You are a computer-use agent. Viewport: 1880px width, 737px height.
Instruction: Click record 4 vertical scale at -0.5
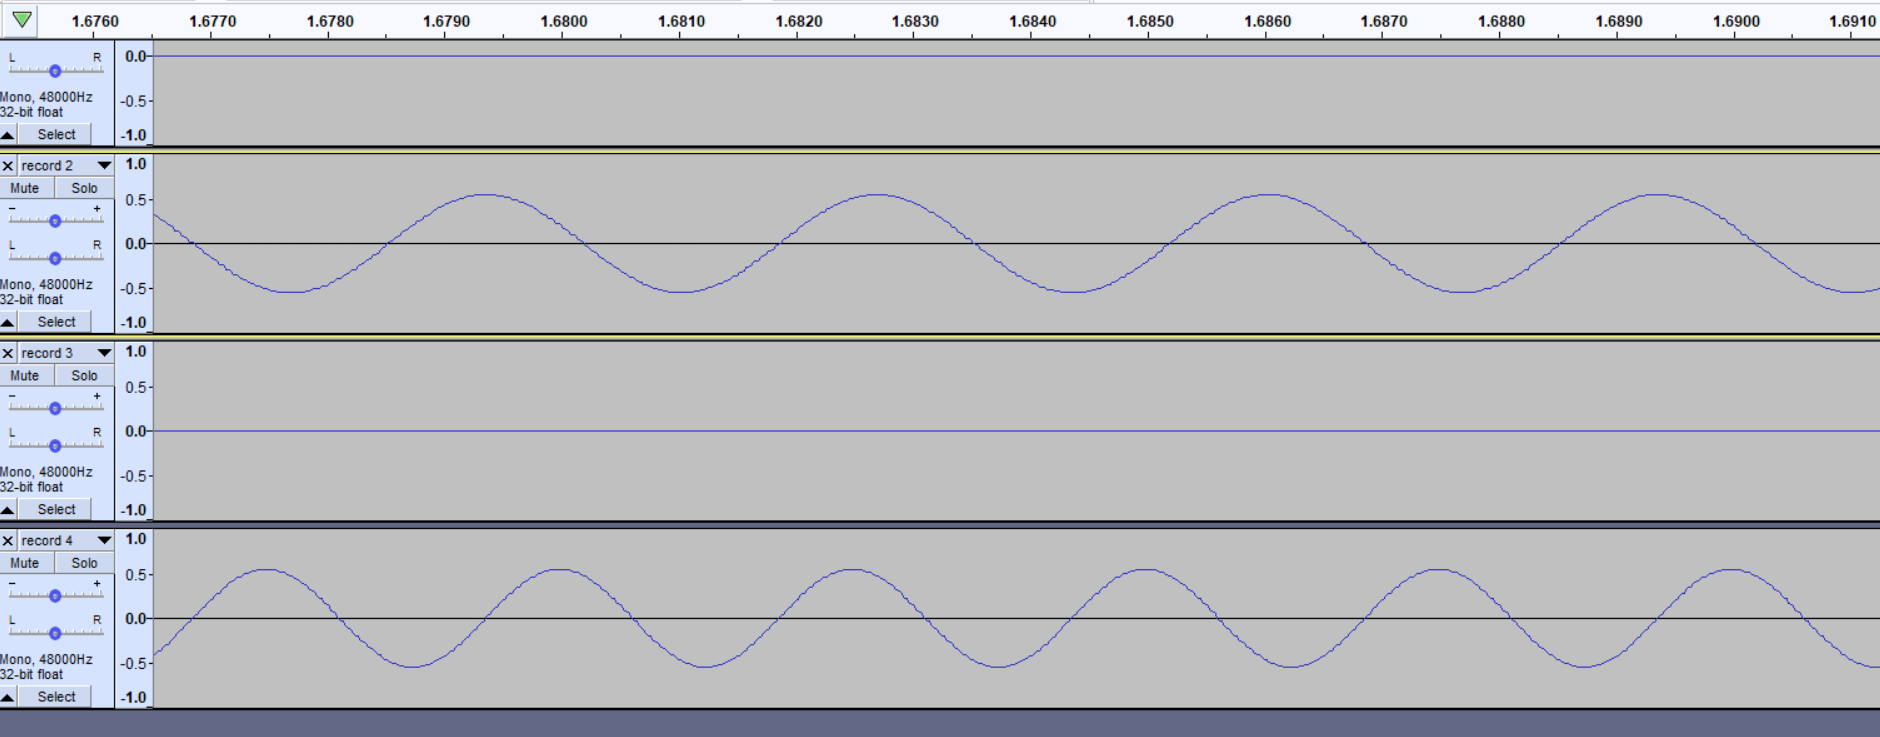(134, 663)
